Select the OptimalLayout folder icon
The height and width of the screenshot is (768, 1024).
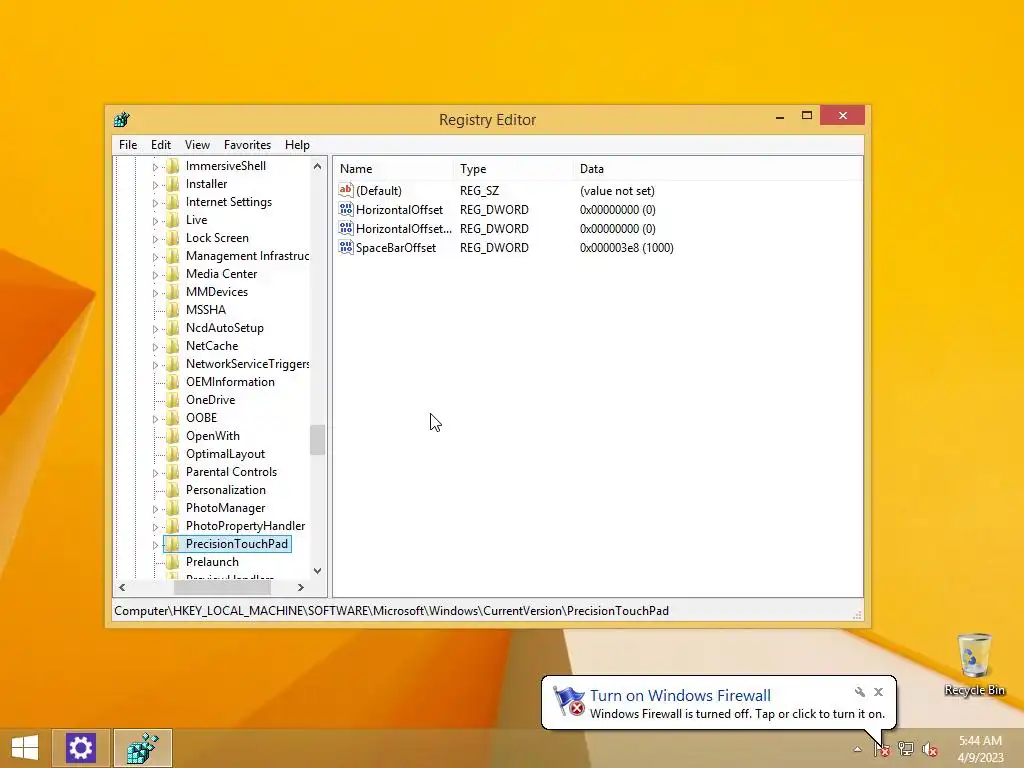pyautogui.click(x=173, y=454)
